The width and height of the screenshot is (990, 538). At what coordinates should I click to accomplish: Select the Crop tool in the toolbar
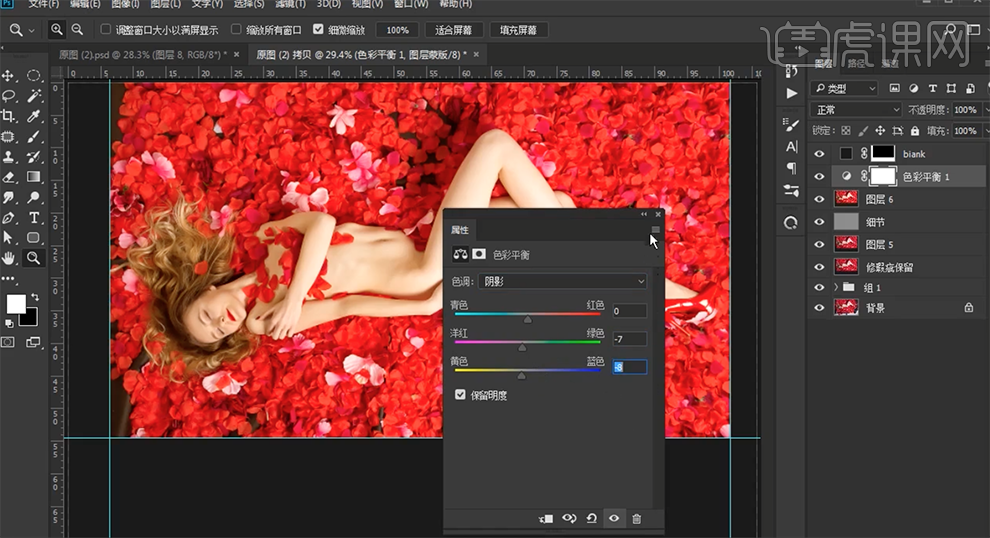point(9,116)
